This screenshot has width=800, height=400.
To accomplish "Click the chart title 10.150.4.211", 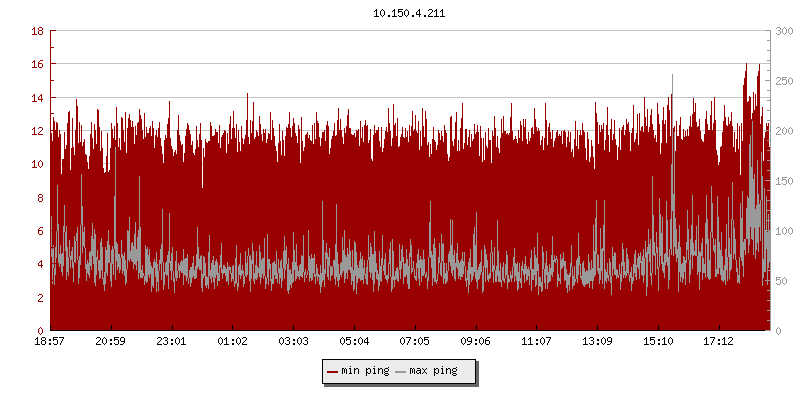I will click(x=409, y=14).
